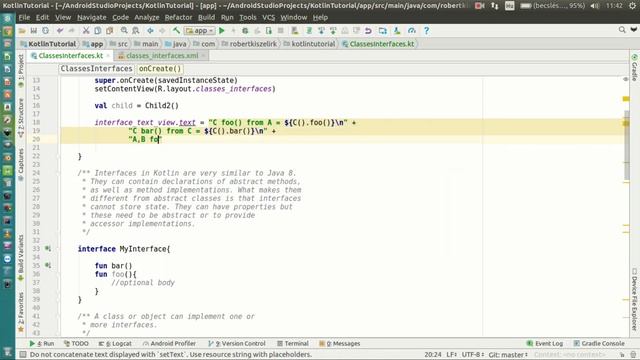Image resolution: width=640 pixels, height=360 pixels.
Task: Open the Ubuntu system gear menu top right
Action: click(632, 6)
